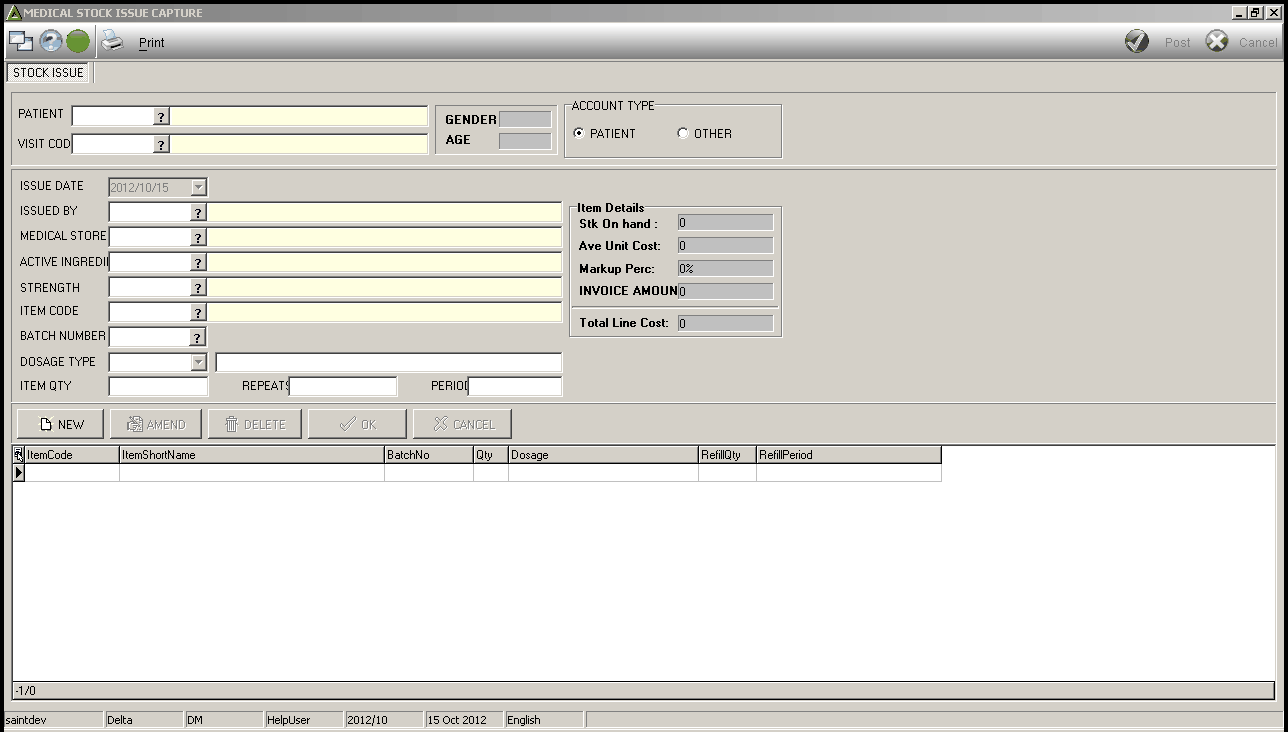Click the MEDICAL STORE code input field
Viewport: 1288px width, 732px height.
click(149, 238)
